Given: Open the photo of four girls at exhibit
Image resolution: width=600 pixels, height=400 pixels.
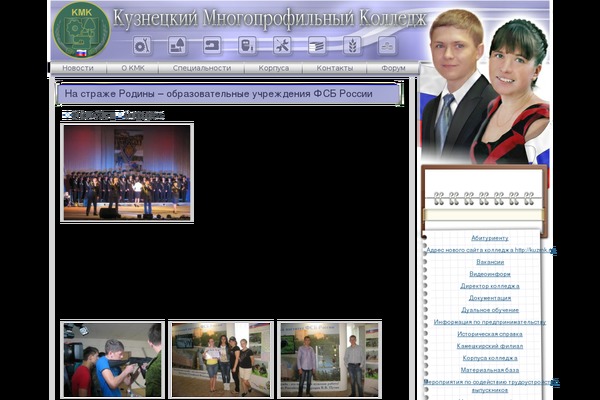Looking at the screenshot, I should 221,359.
